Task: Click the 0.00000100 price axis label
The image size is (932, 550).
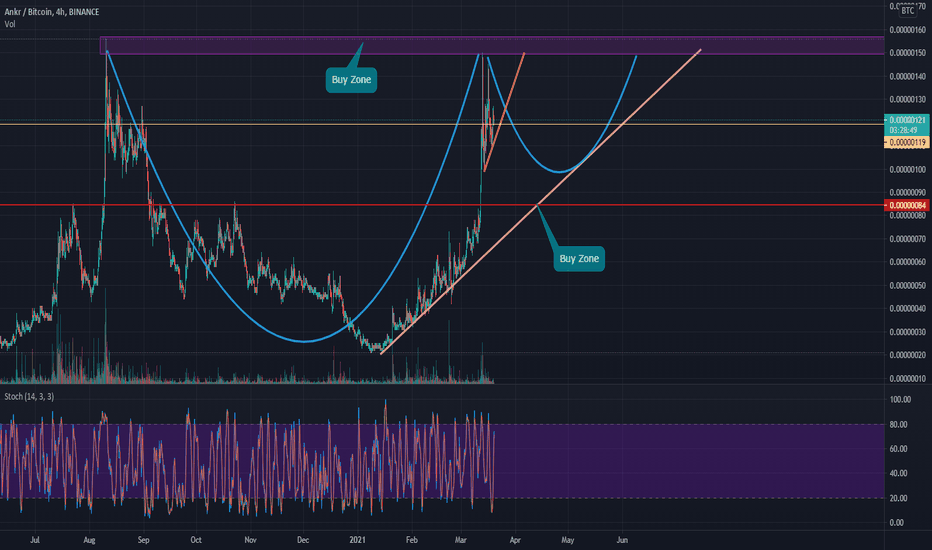Action: (x=908, y=169)
